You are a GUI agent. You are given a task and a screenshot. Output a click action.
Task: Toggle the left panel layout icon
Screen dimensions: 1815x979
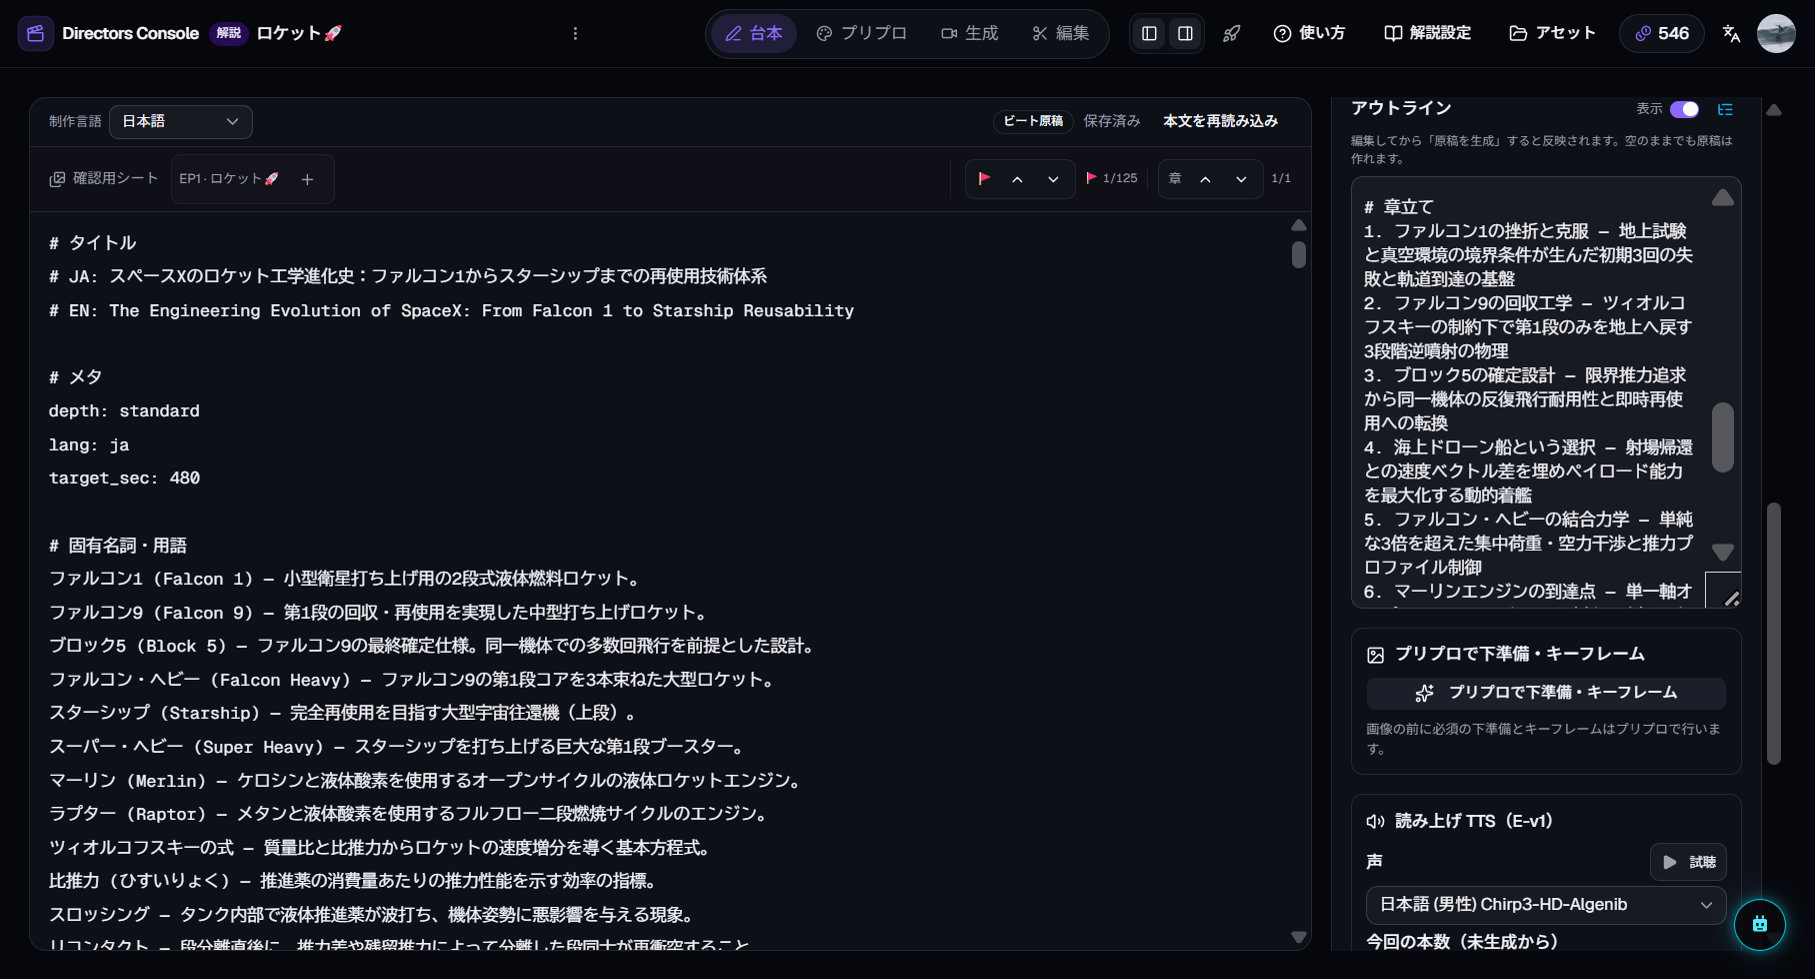click(x=1149, y=34)
